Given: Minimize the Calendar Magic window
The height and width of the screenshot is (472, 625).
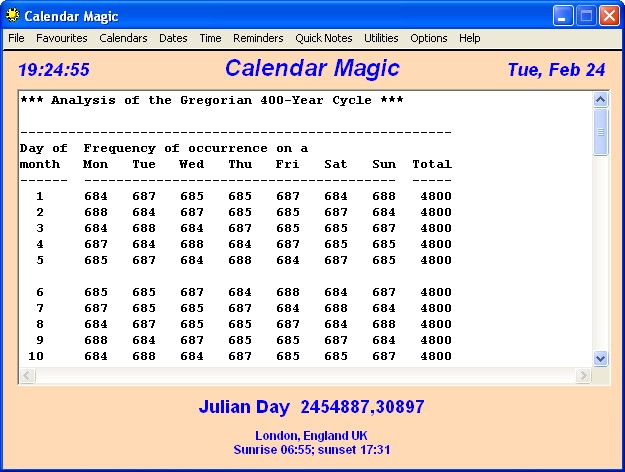Looking at the screenshot, I should coord(563,16).
